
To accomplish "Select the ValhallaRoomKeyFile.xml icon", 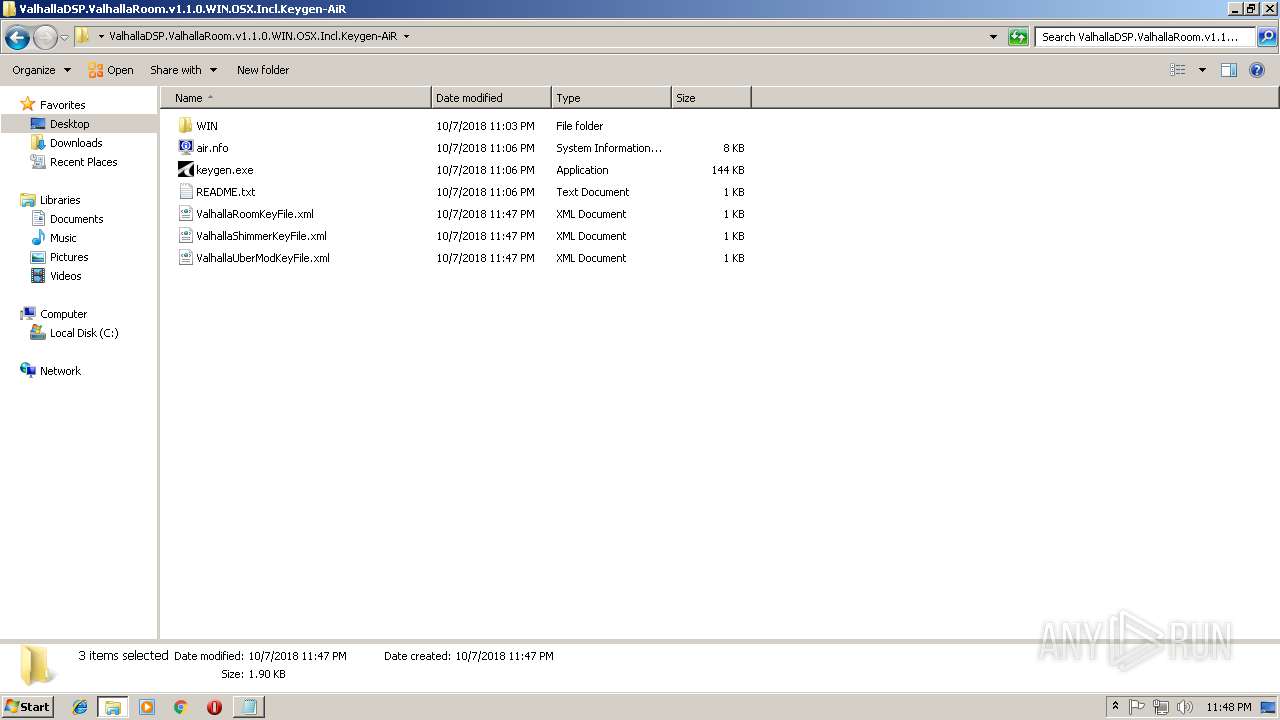I will pyautogui.click(x=185, y=214).
